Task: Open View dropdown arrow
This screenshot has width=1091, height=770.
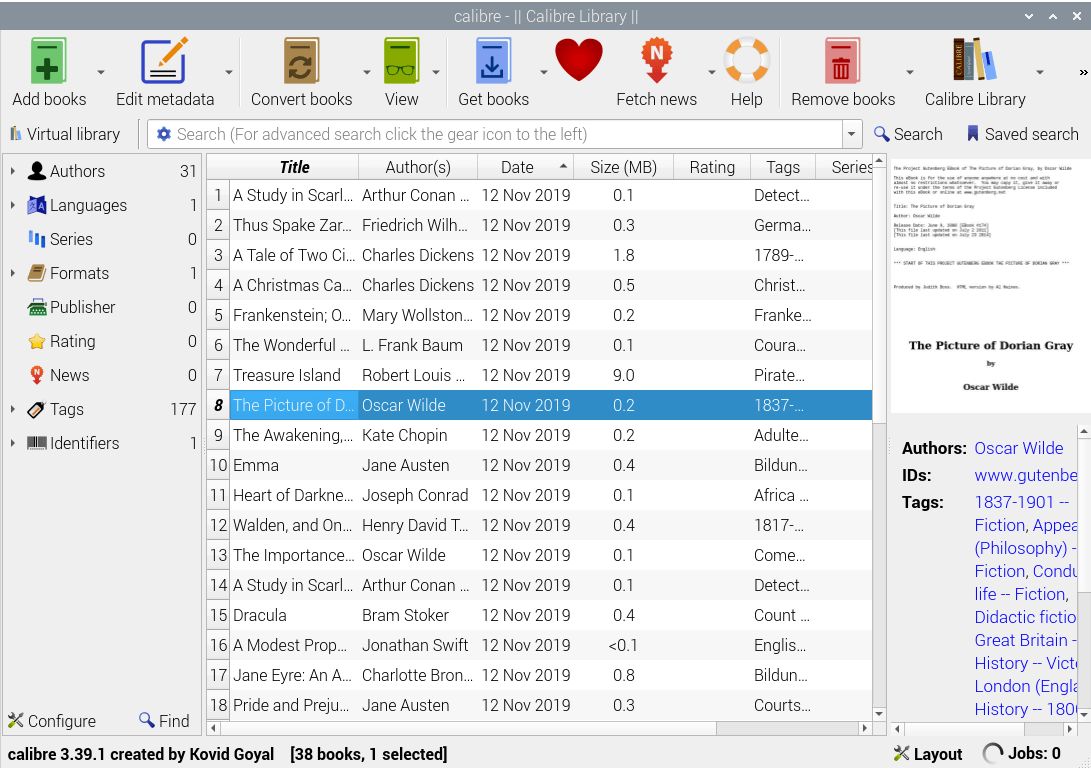Action: (436, 72)
